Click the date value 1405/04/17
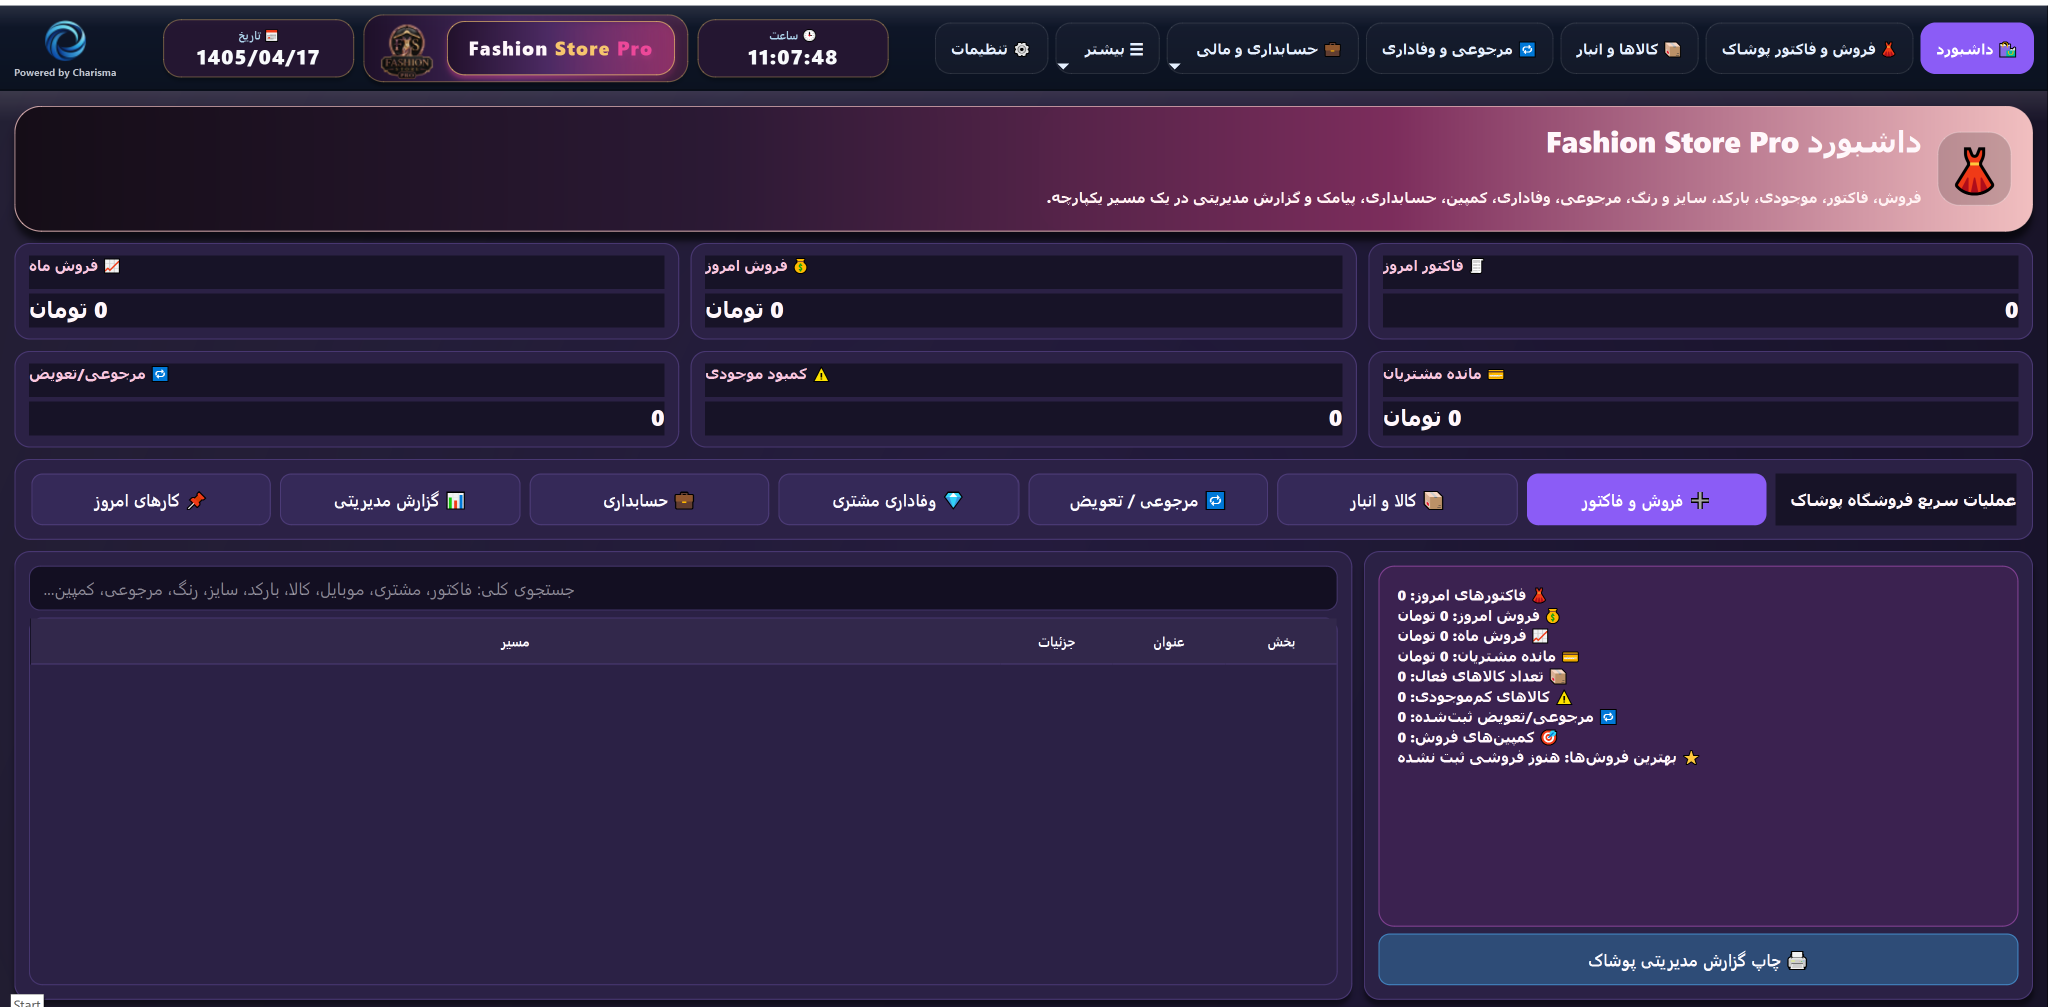This screenshot has width=2048, height=1007. point(258,58)
